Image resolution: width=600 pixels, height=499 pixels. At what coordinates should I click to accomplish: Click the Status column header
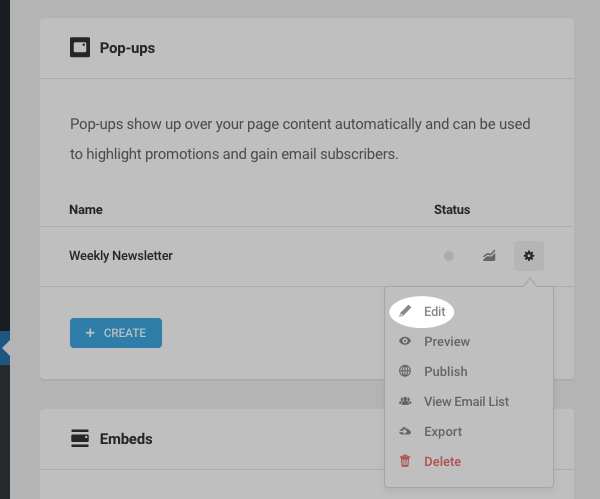tap(452, 210)
